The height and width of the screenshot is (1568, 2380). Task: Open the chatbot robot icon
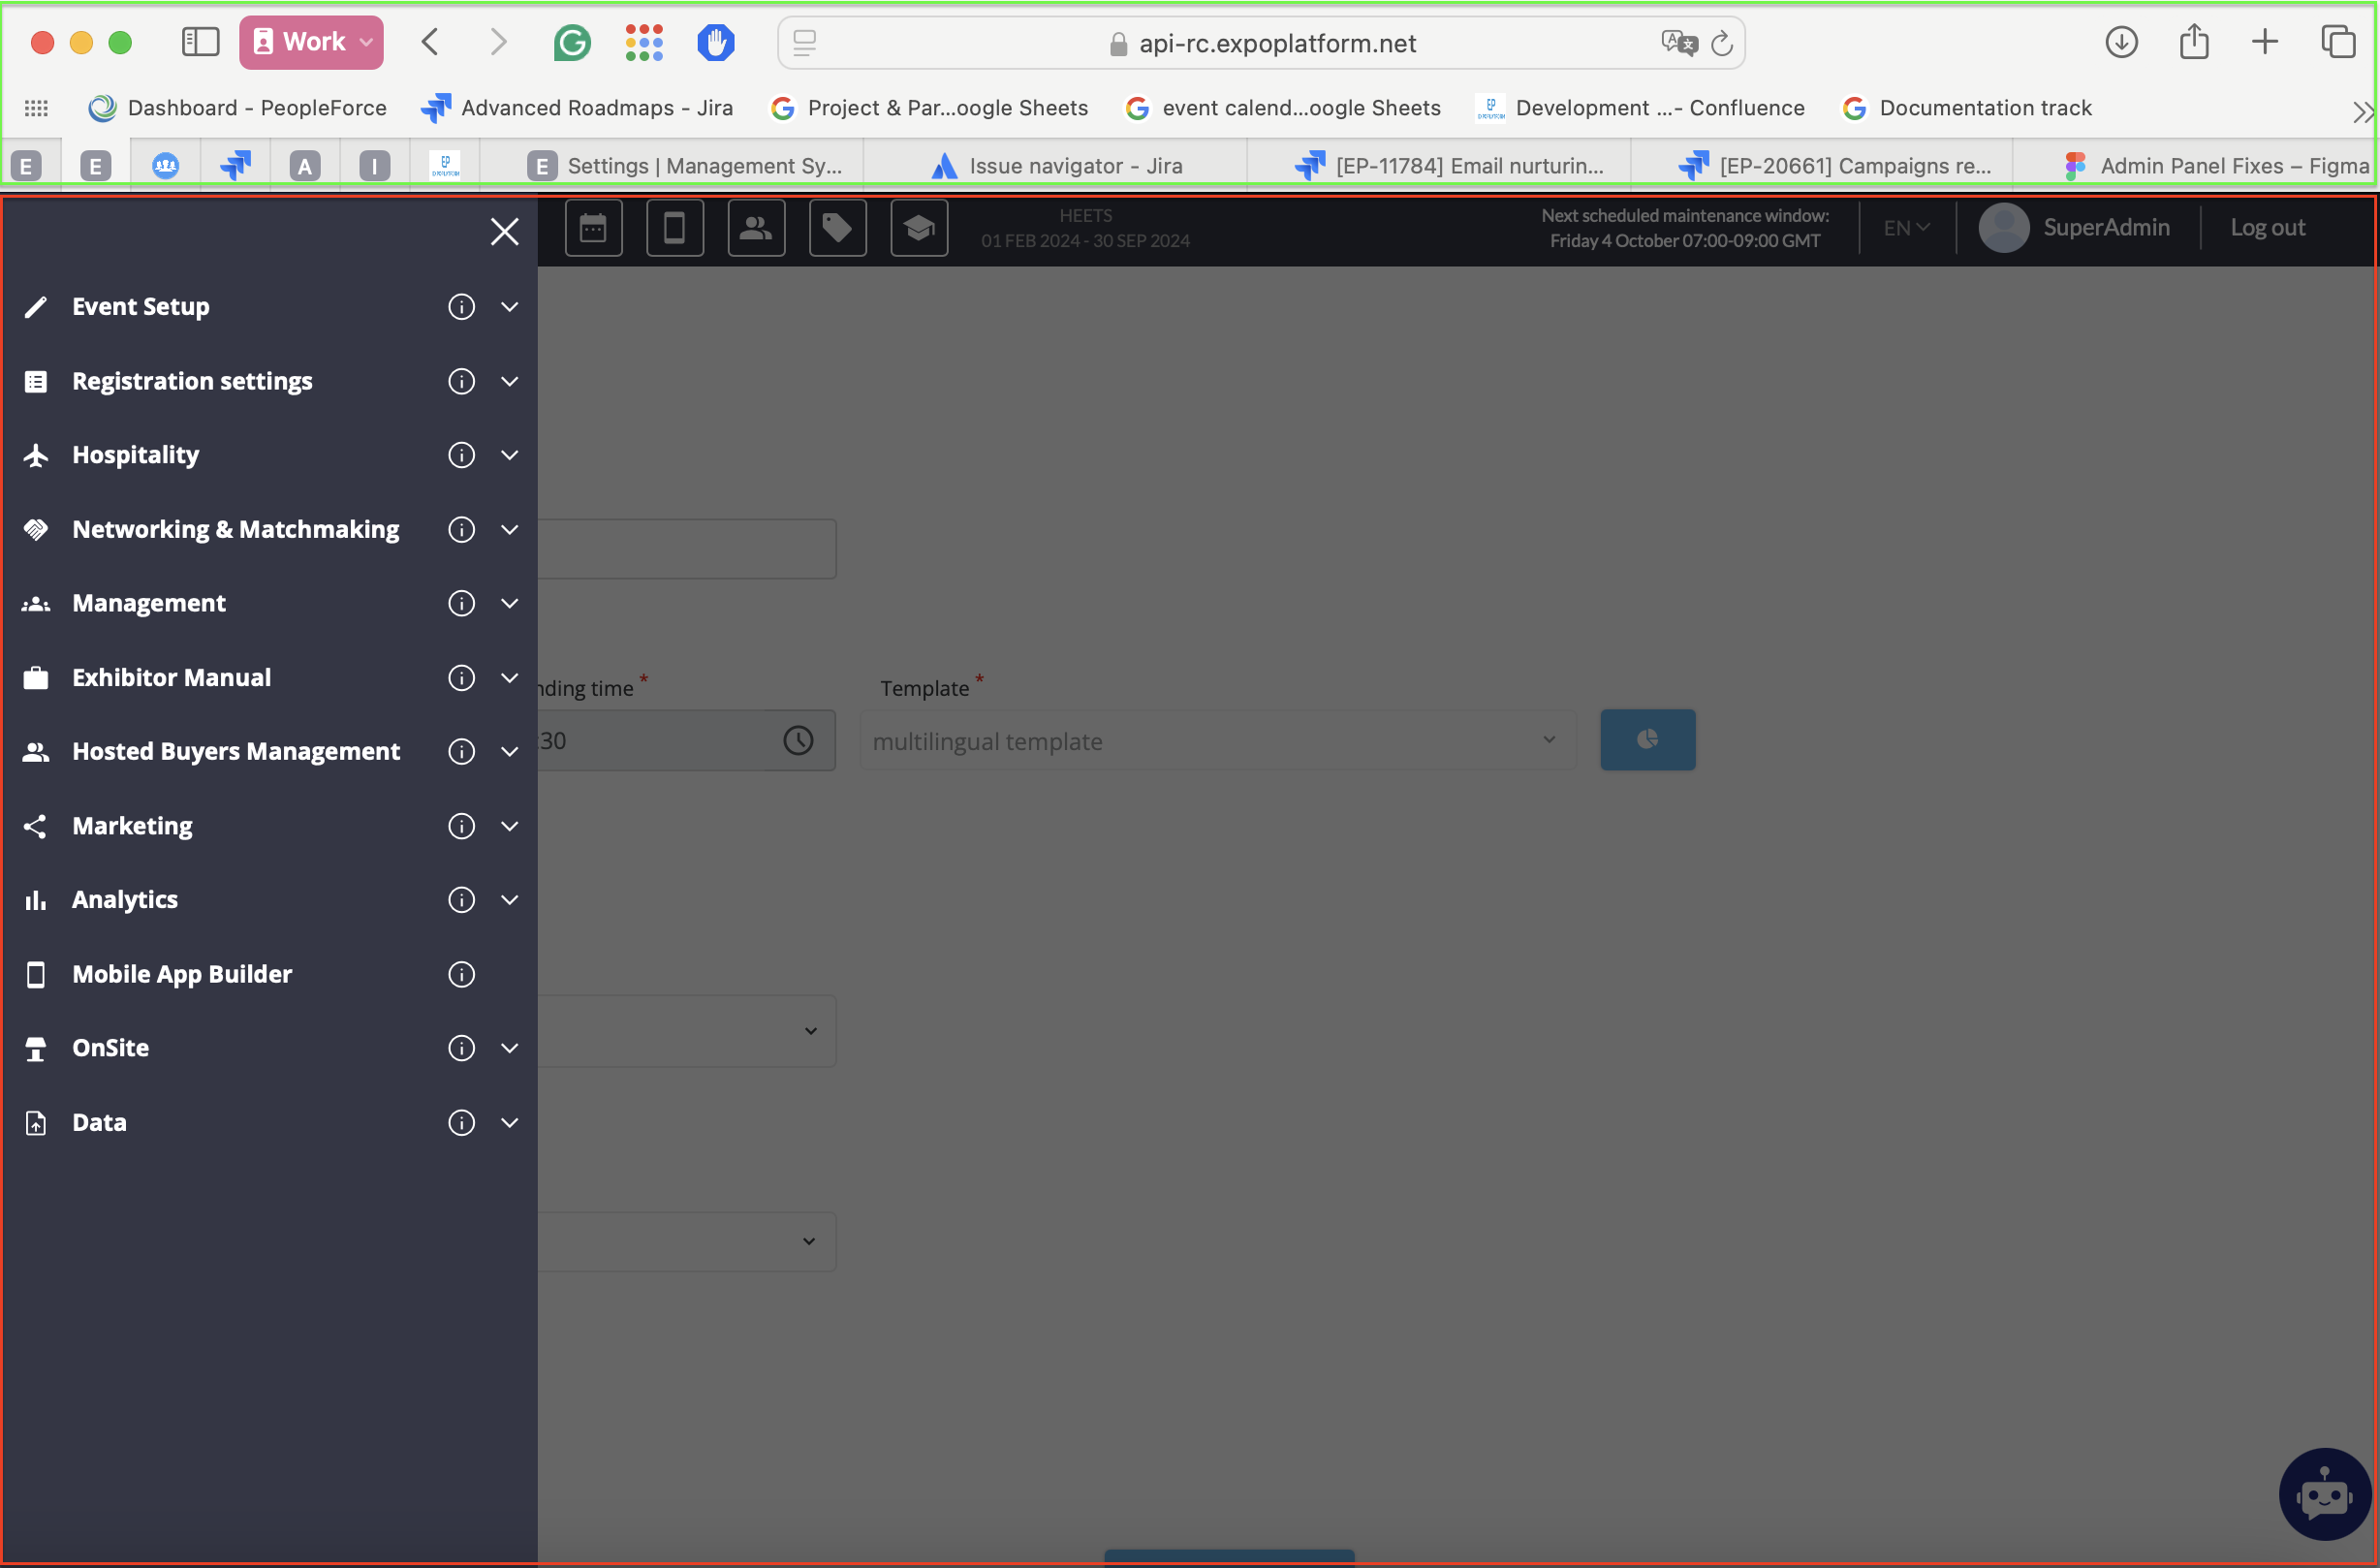(2323, 1494)
